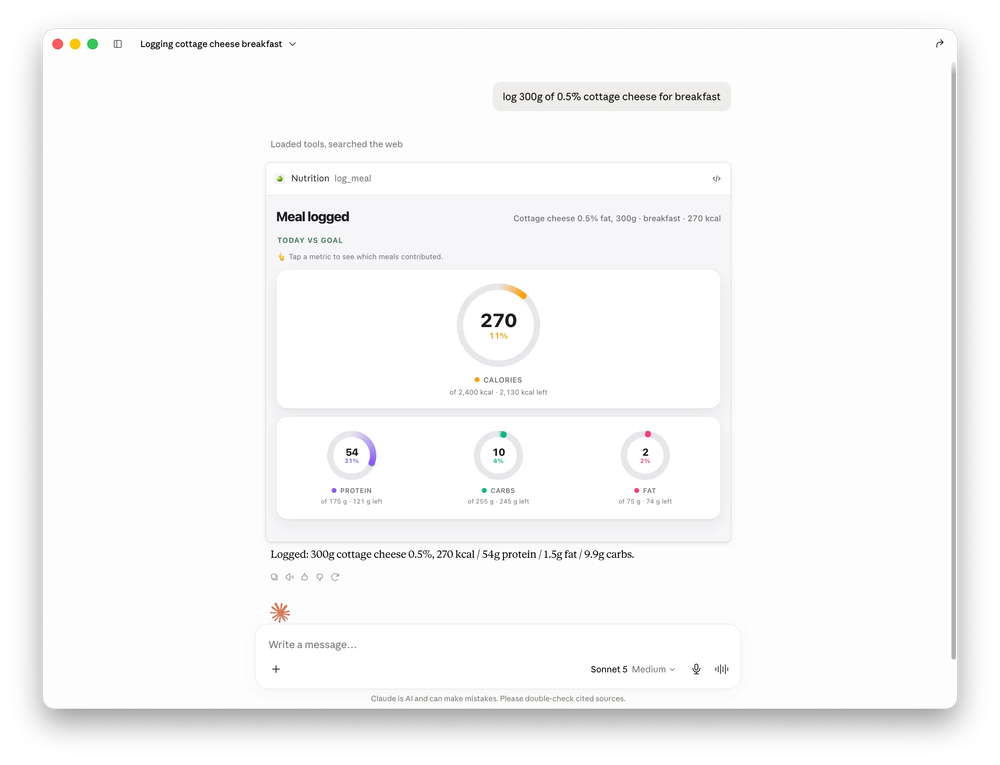
Task: Retry the response with refresh icon
Action: coord(335,577)
